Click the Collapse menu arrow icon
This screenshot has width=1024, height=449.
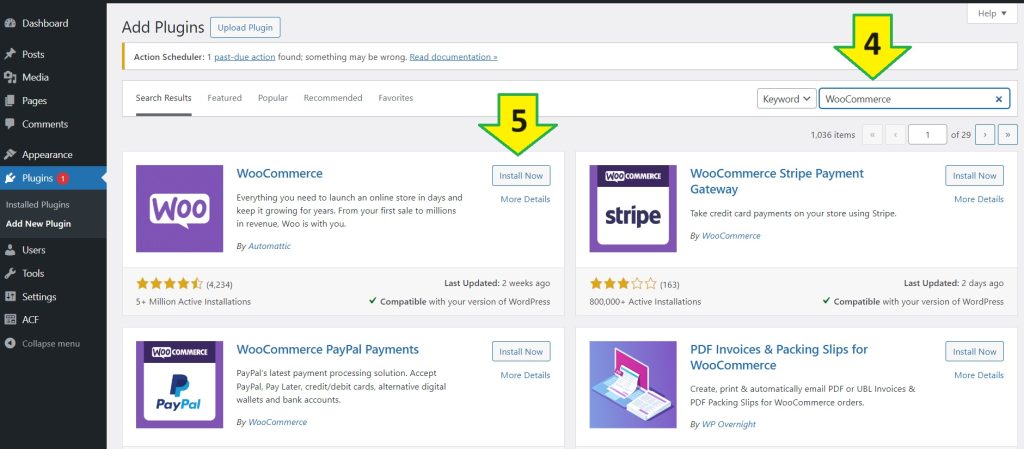(10, 343)
